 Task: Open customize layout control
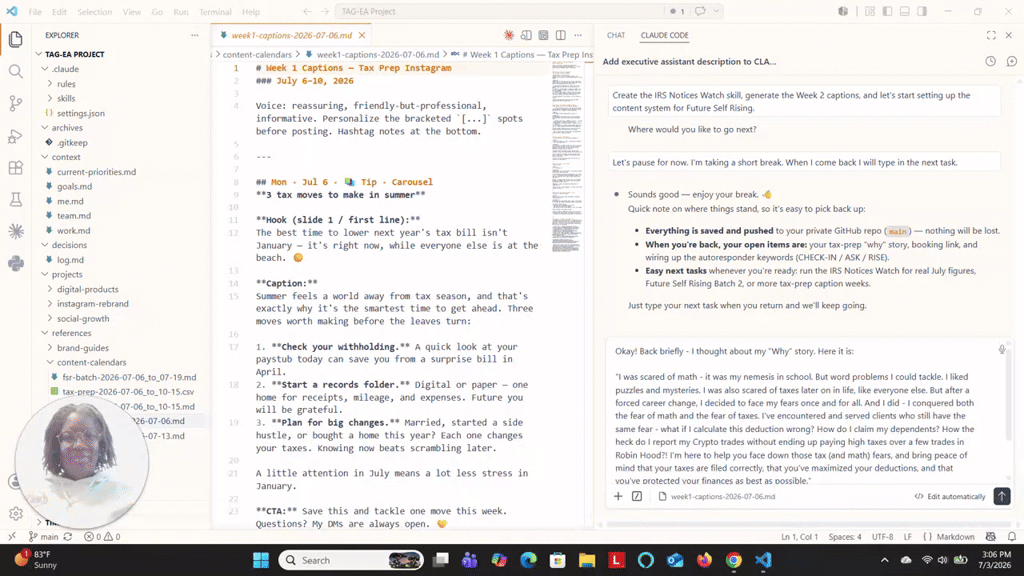870,11
